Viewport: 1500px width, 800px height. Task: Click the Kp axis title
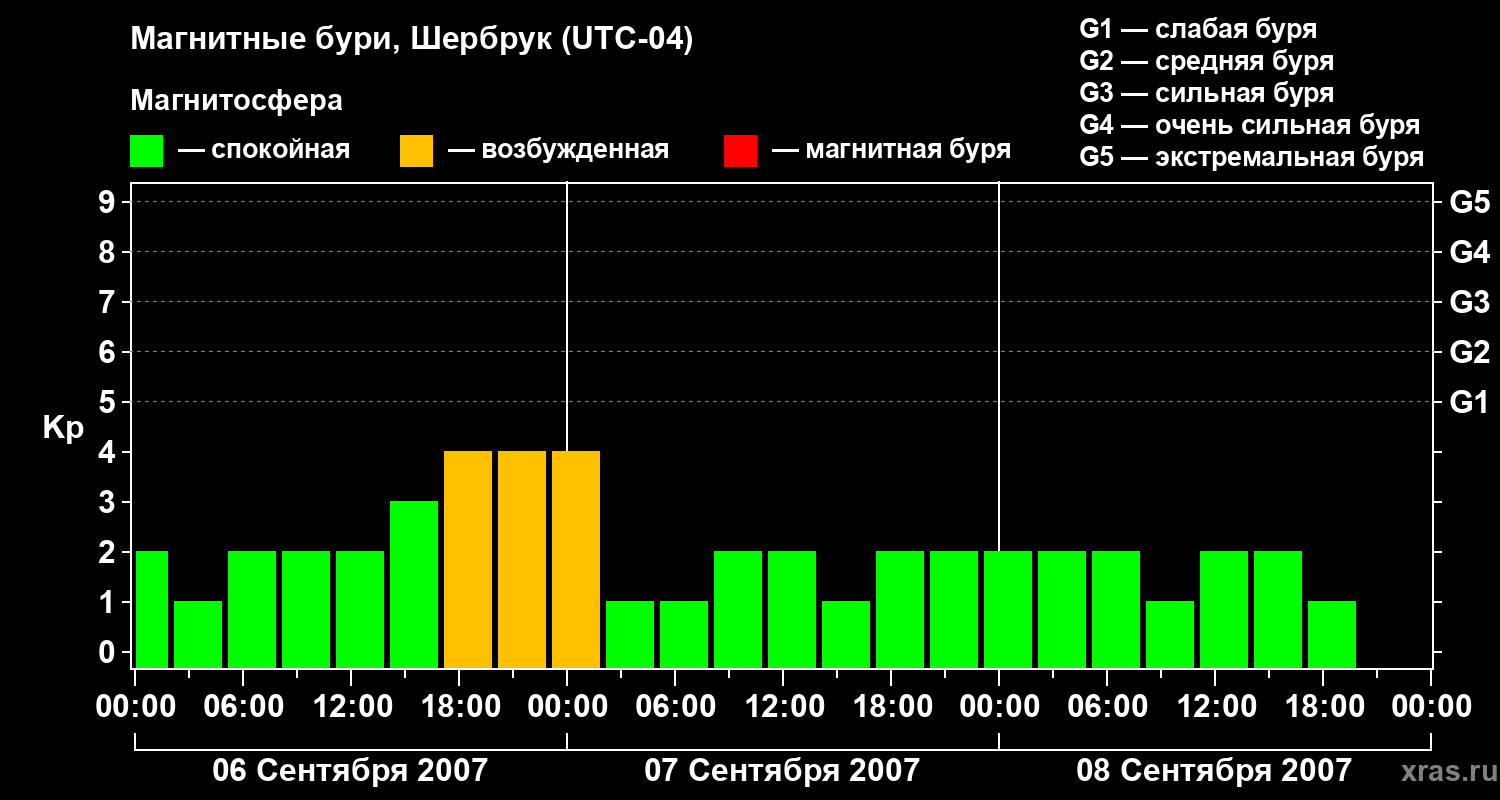(63, 428)
